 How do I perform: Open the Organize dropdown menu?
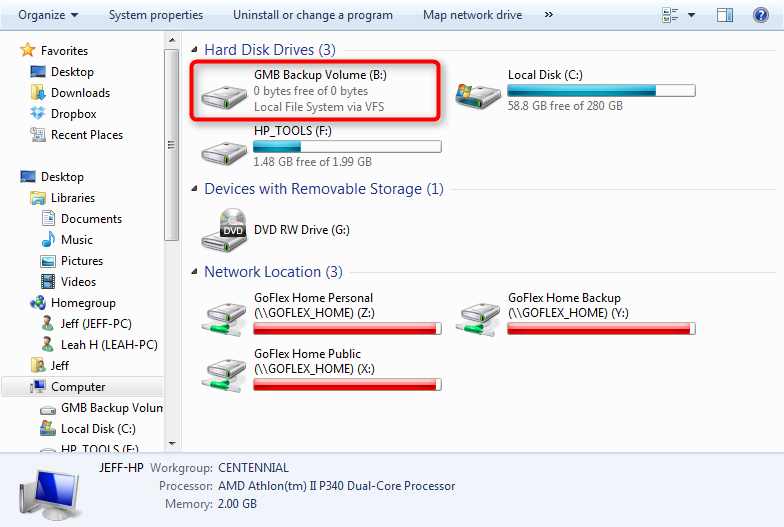click(48, 15)
